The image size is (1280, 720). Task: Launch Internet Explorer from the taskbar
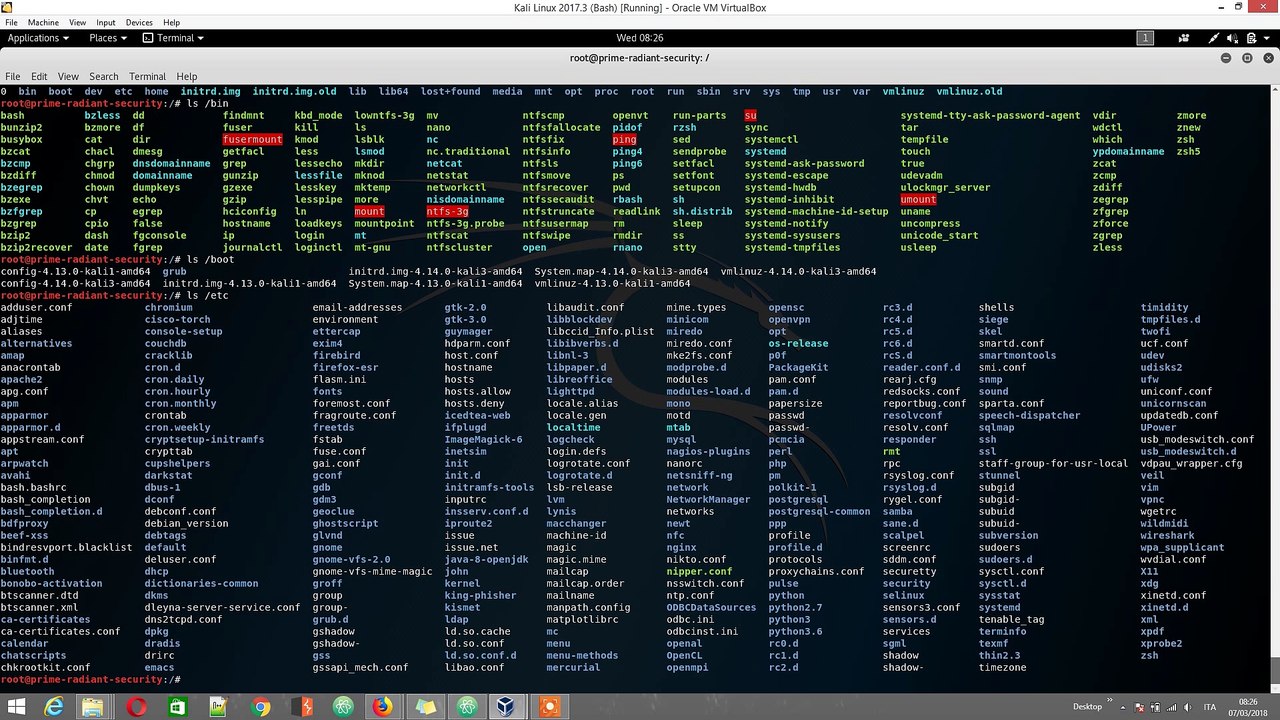point(53,707)
